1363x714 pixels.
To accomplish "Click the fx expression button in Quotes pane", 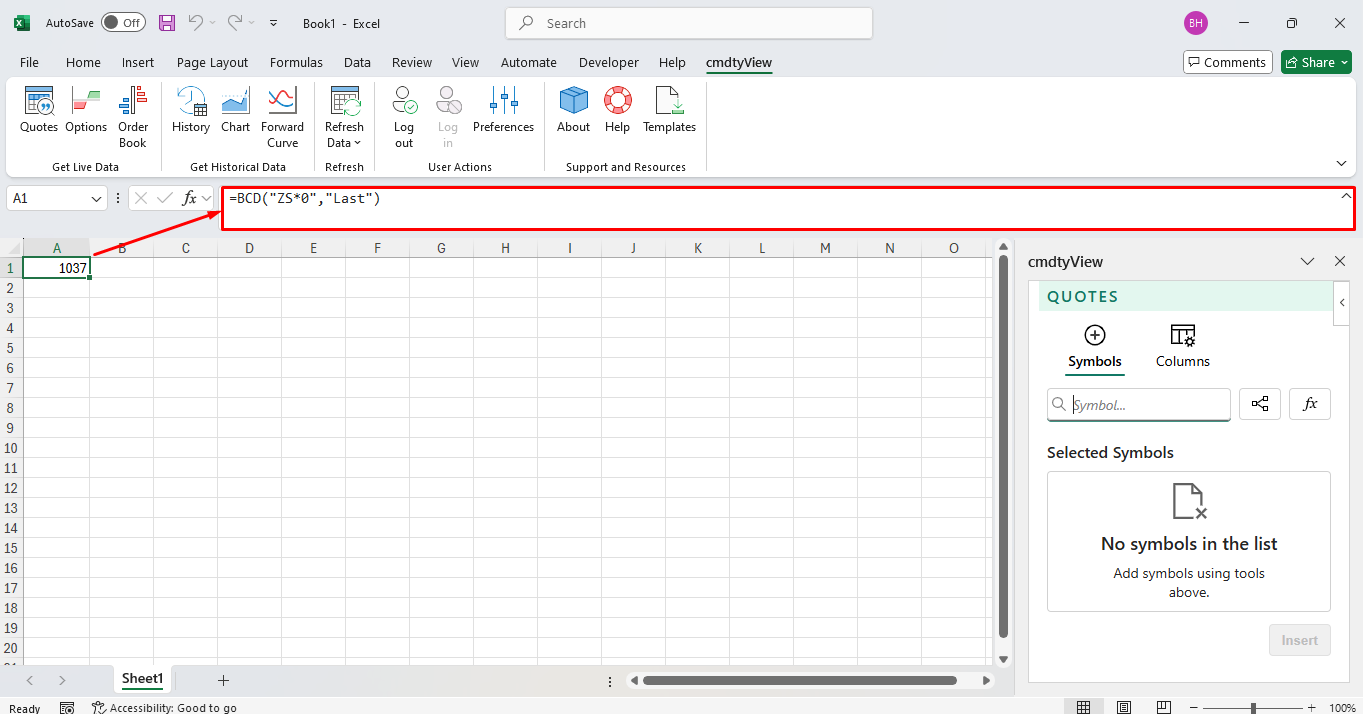I will (1310, 404).
